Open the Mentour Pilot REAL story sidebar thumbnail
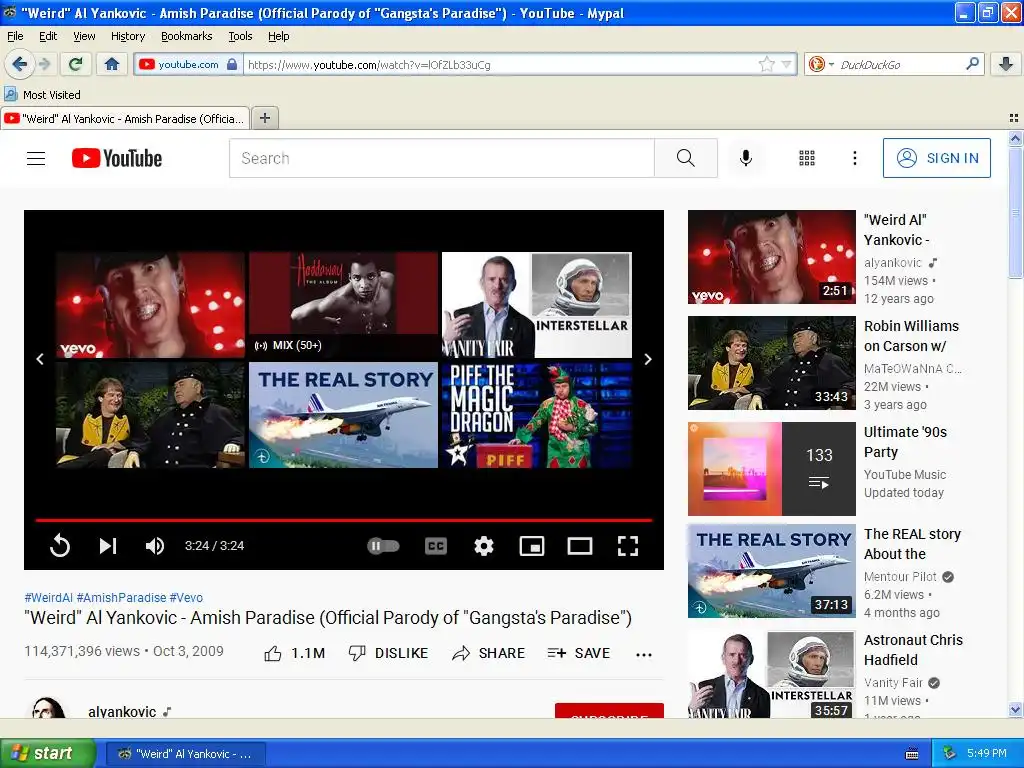Image resolution: width=1024 pixels, height=768 pixels. [x=771, y=571]
